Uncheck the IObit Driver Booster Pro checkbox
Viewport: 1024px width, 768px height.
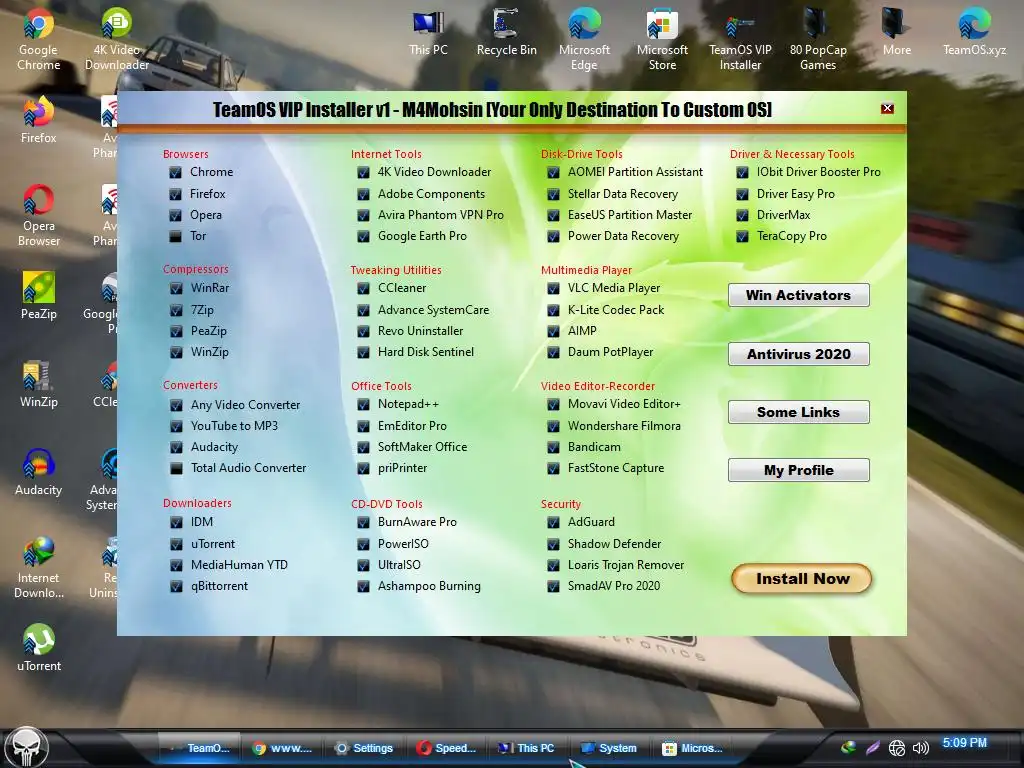(x=742, y=172)
